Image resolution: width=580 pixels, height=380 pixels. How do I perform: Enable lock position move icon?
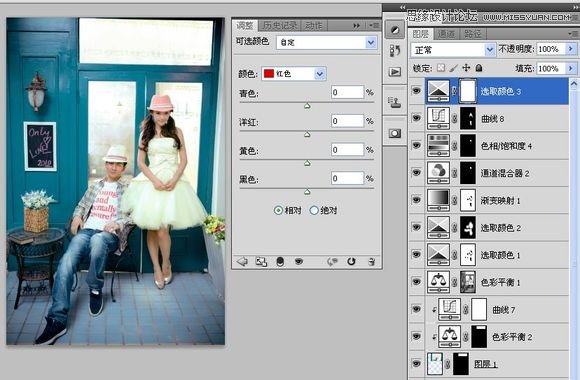pos(466,68)
